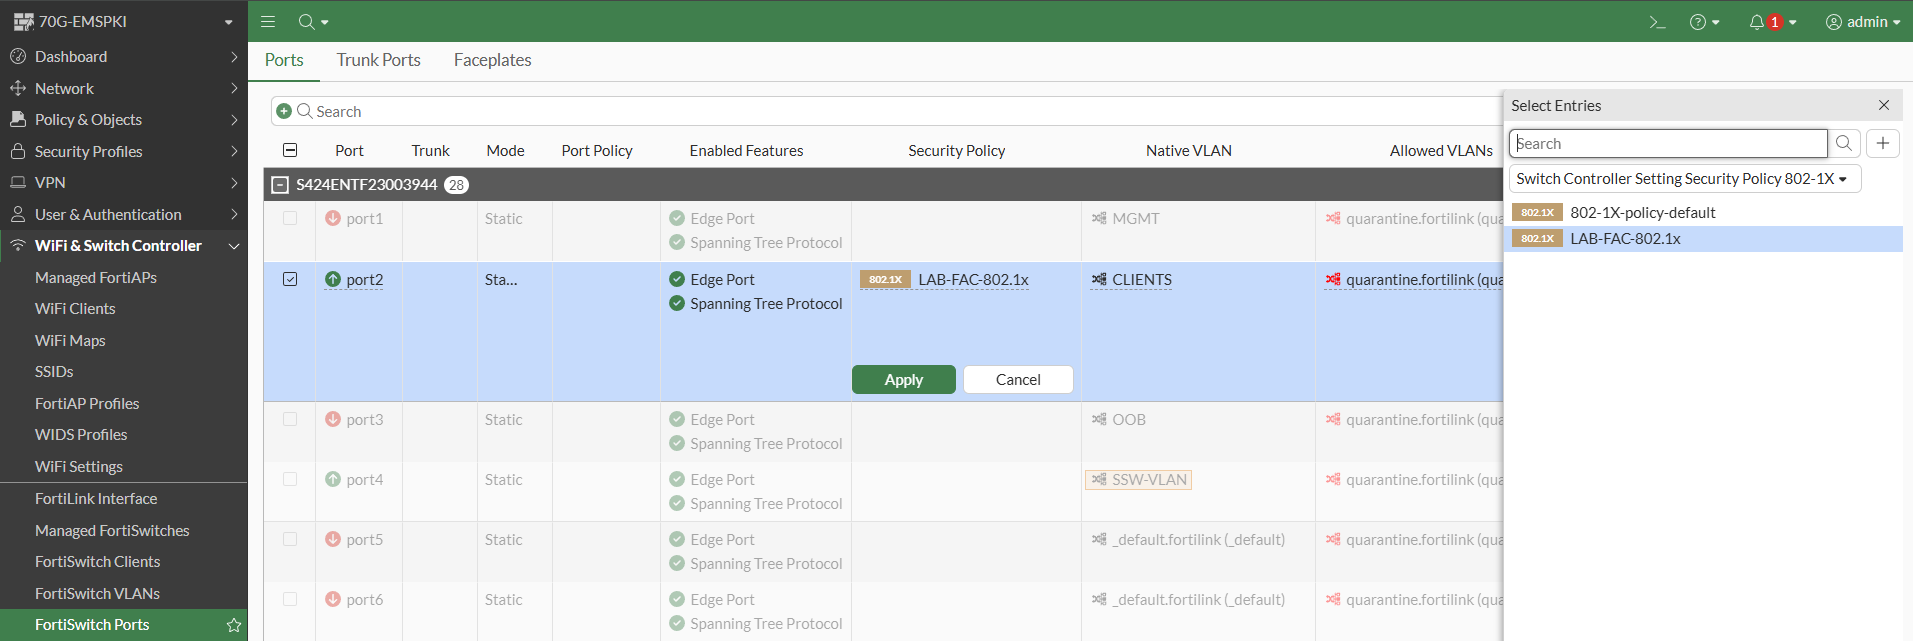Uncheck the port2 row checkbox

click(x=290, y=279)
